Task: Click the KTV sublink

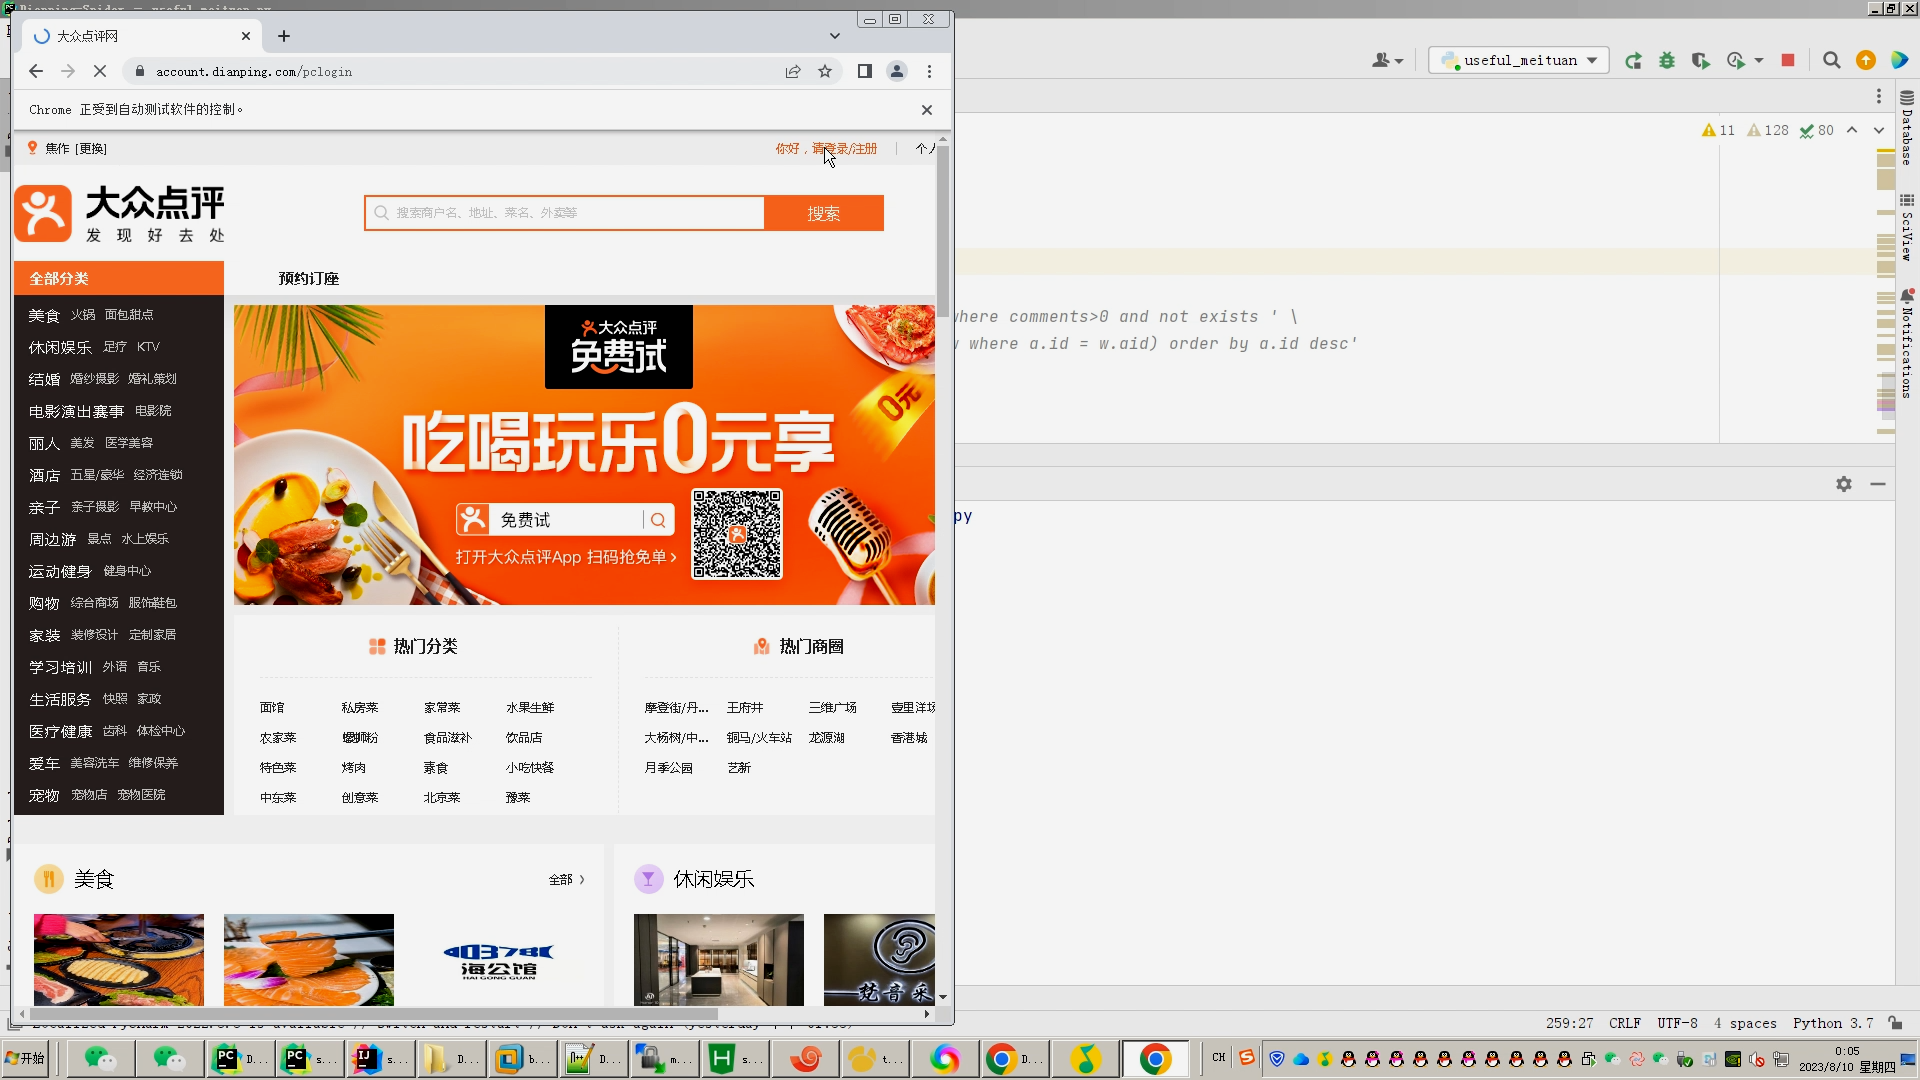Action: tap(148, 346)
